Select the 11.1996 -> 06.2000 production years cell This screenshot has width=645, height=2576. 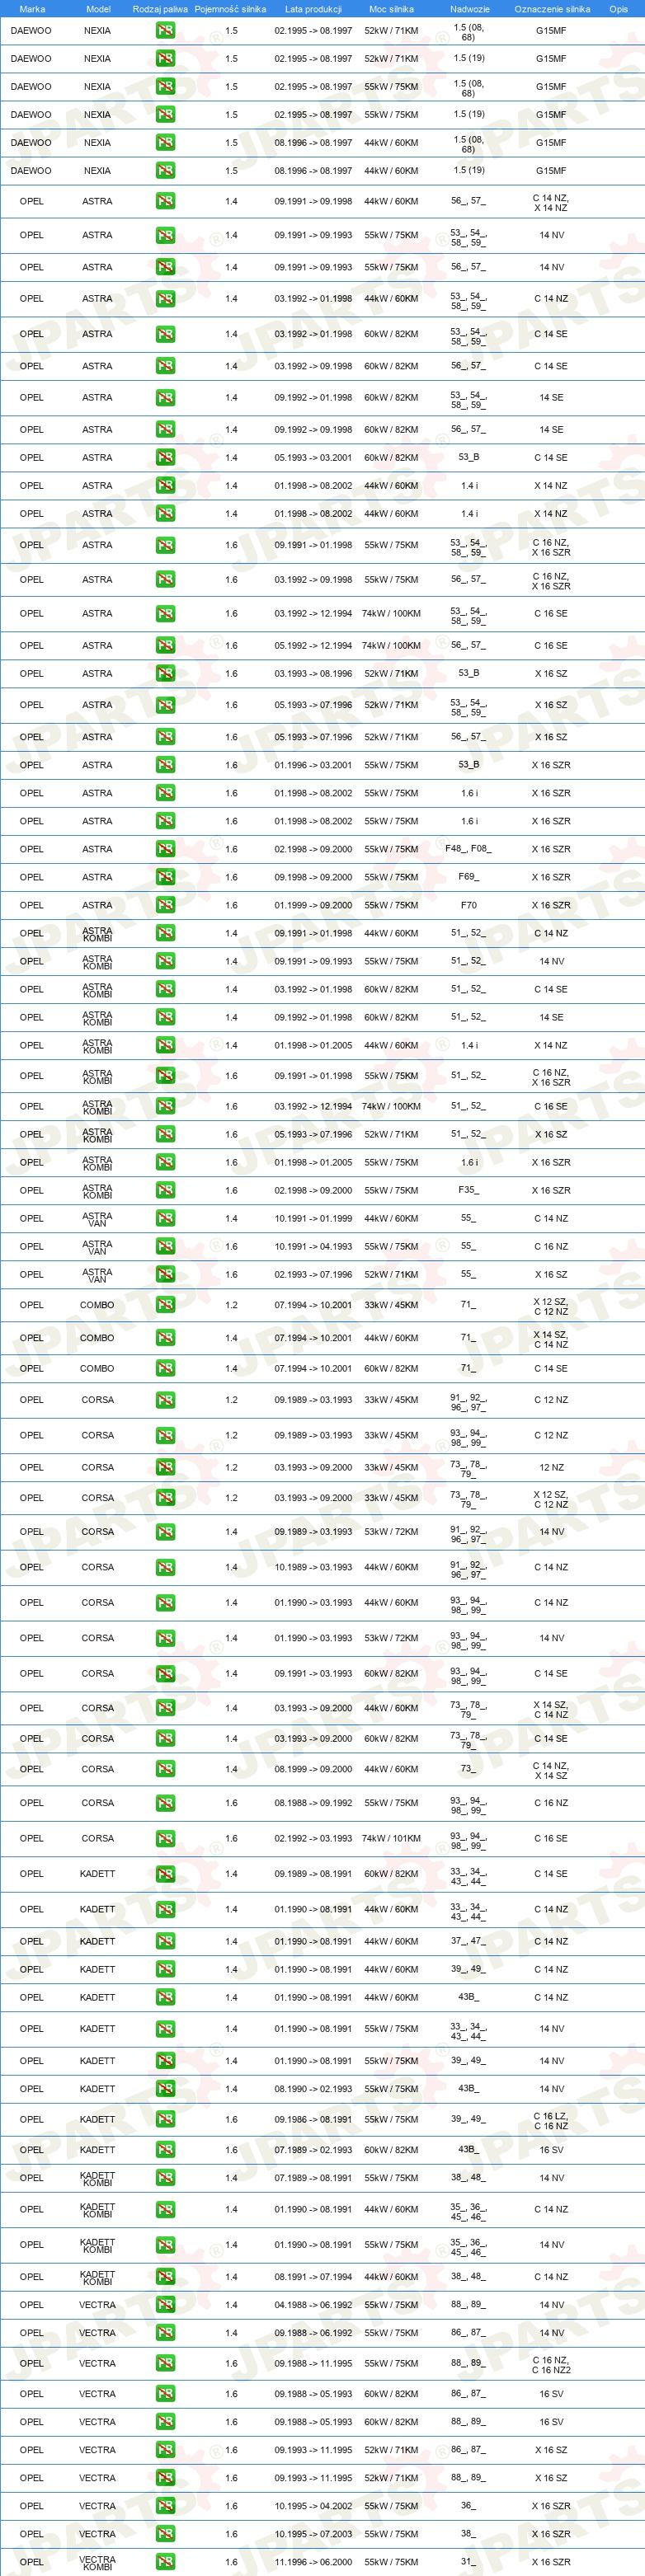(x=313, y=2562)
